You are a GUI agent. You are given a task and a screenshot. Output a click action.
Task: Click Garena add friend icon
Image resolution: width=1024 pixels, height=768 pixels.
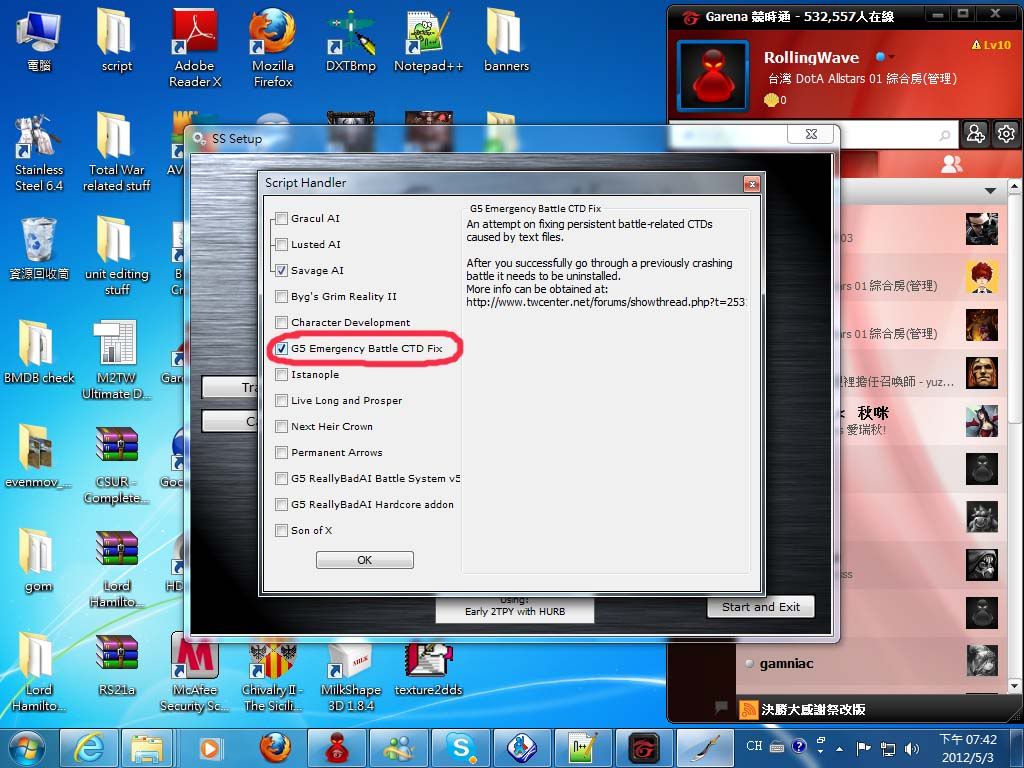point(975,134)
